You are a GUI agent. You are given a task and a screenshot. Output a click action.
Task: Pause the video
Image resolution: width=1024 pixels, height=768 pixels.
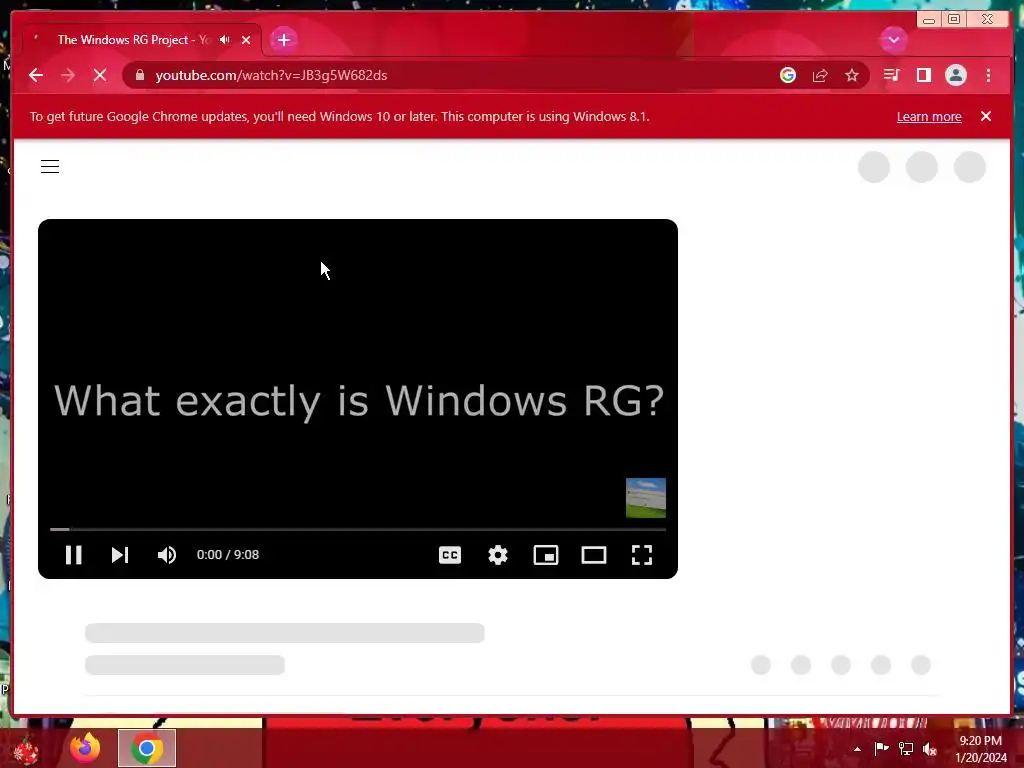click(74, 555)
